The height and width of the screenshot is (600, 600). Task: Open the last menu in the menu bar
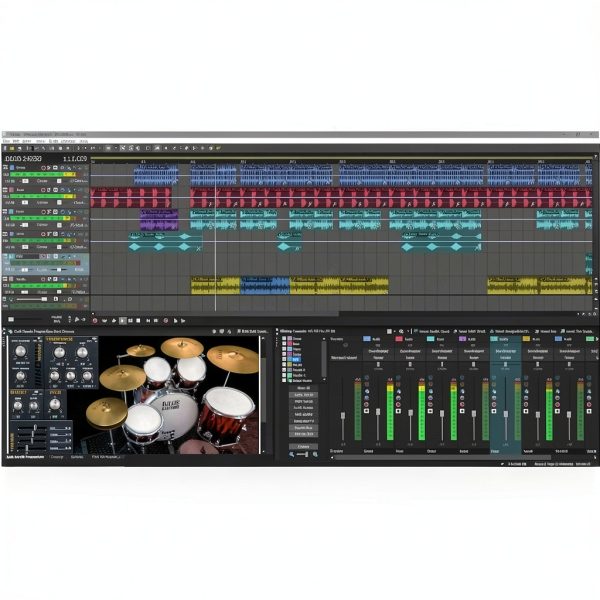pyautogui.click(x=83, y=141)
